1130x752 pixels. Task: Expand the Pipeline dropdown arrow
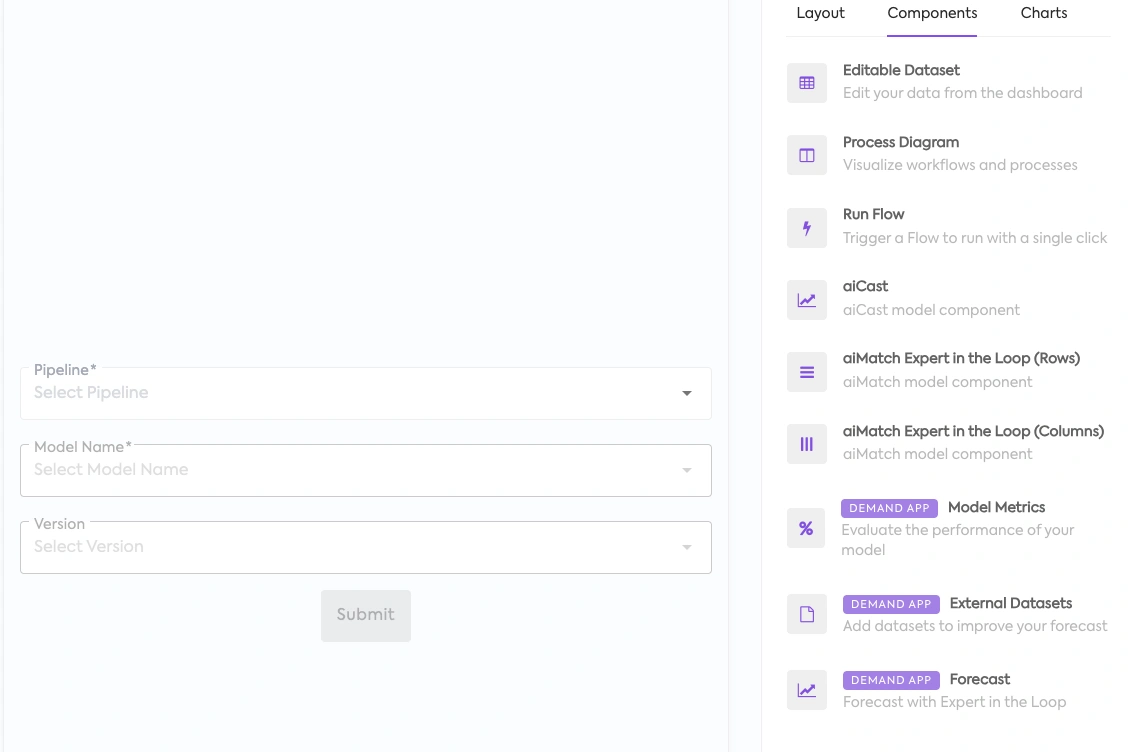pos(687,393)
